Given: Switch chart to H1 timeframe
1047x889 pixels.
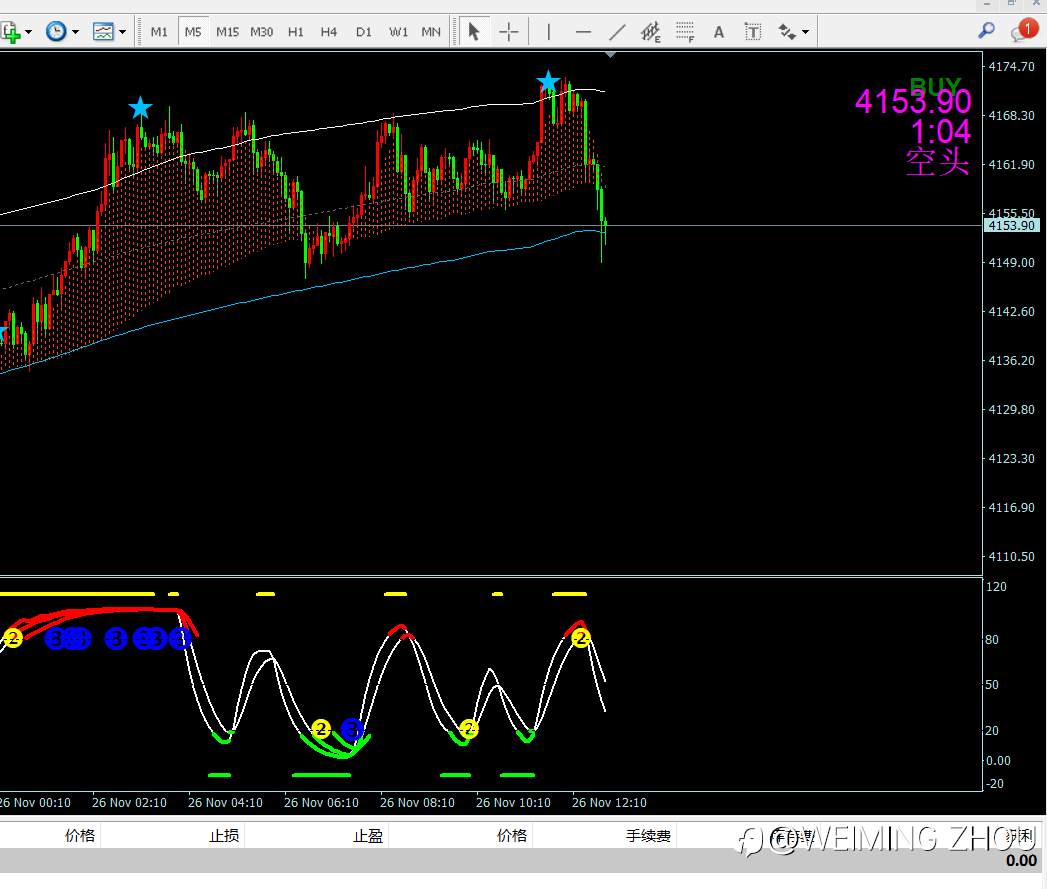Looking at the screenshot, I should [x=295, y=31].
